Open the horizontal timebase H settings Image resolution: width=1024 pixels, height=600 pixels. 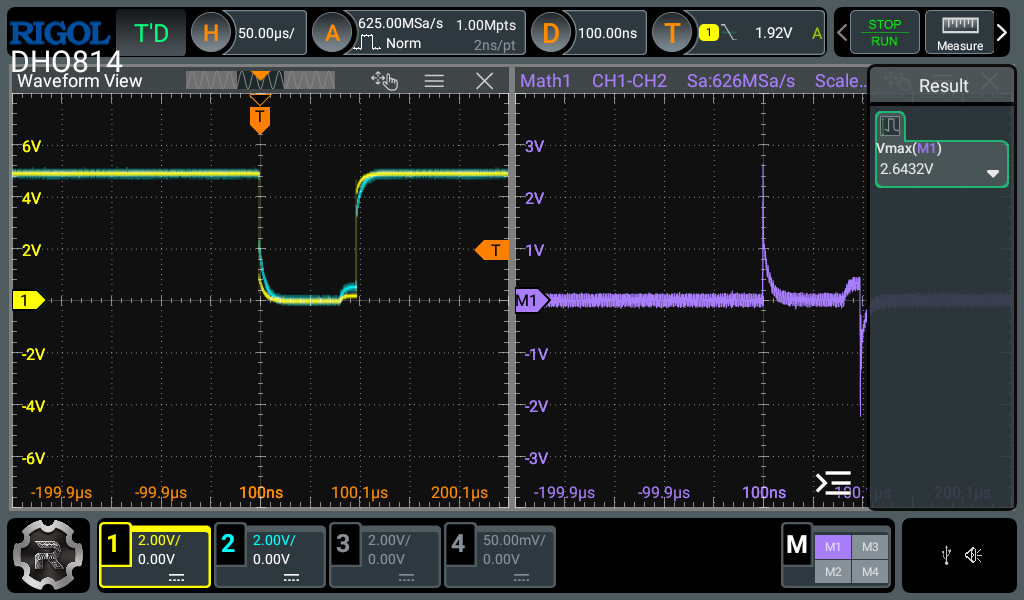(x=211, y=33)
